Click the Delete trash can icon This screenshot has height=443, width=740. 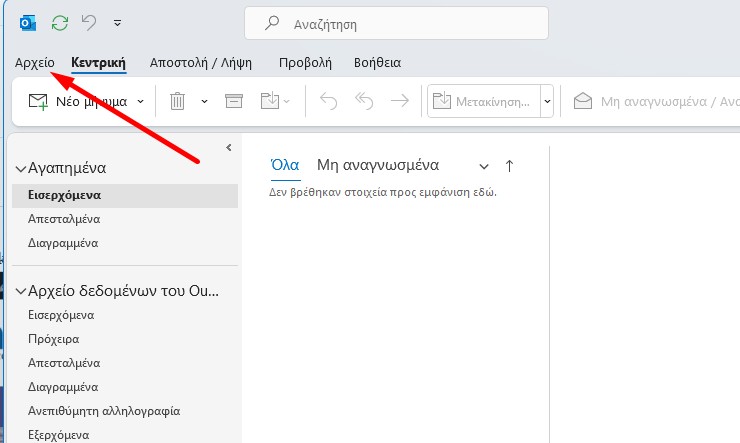tap(177, 101)
